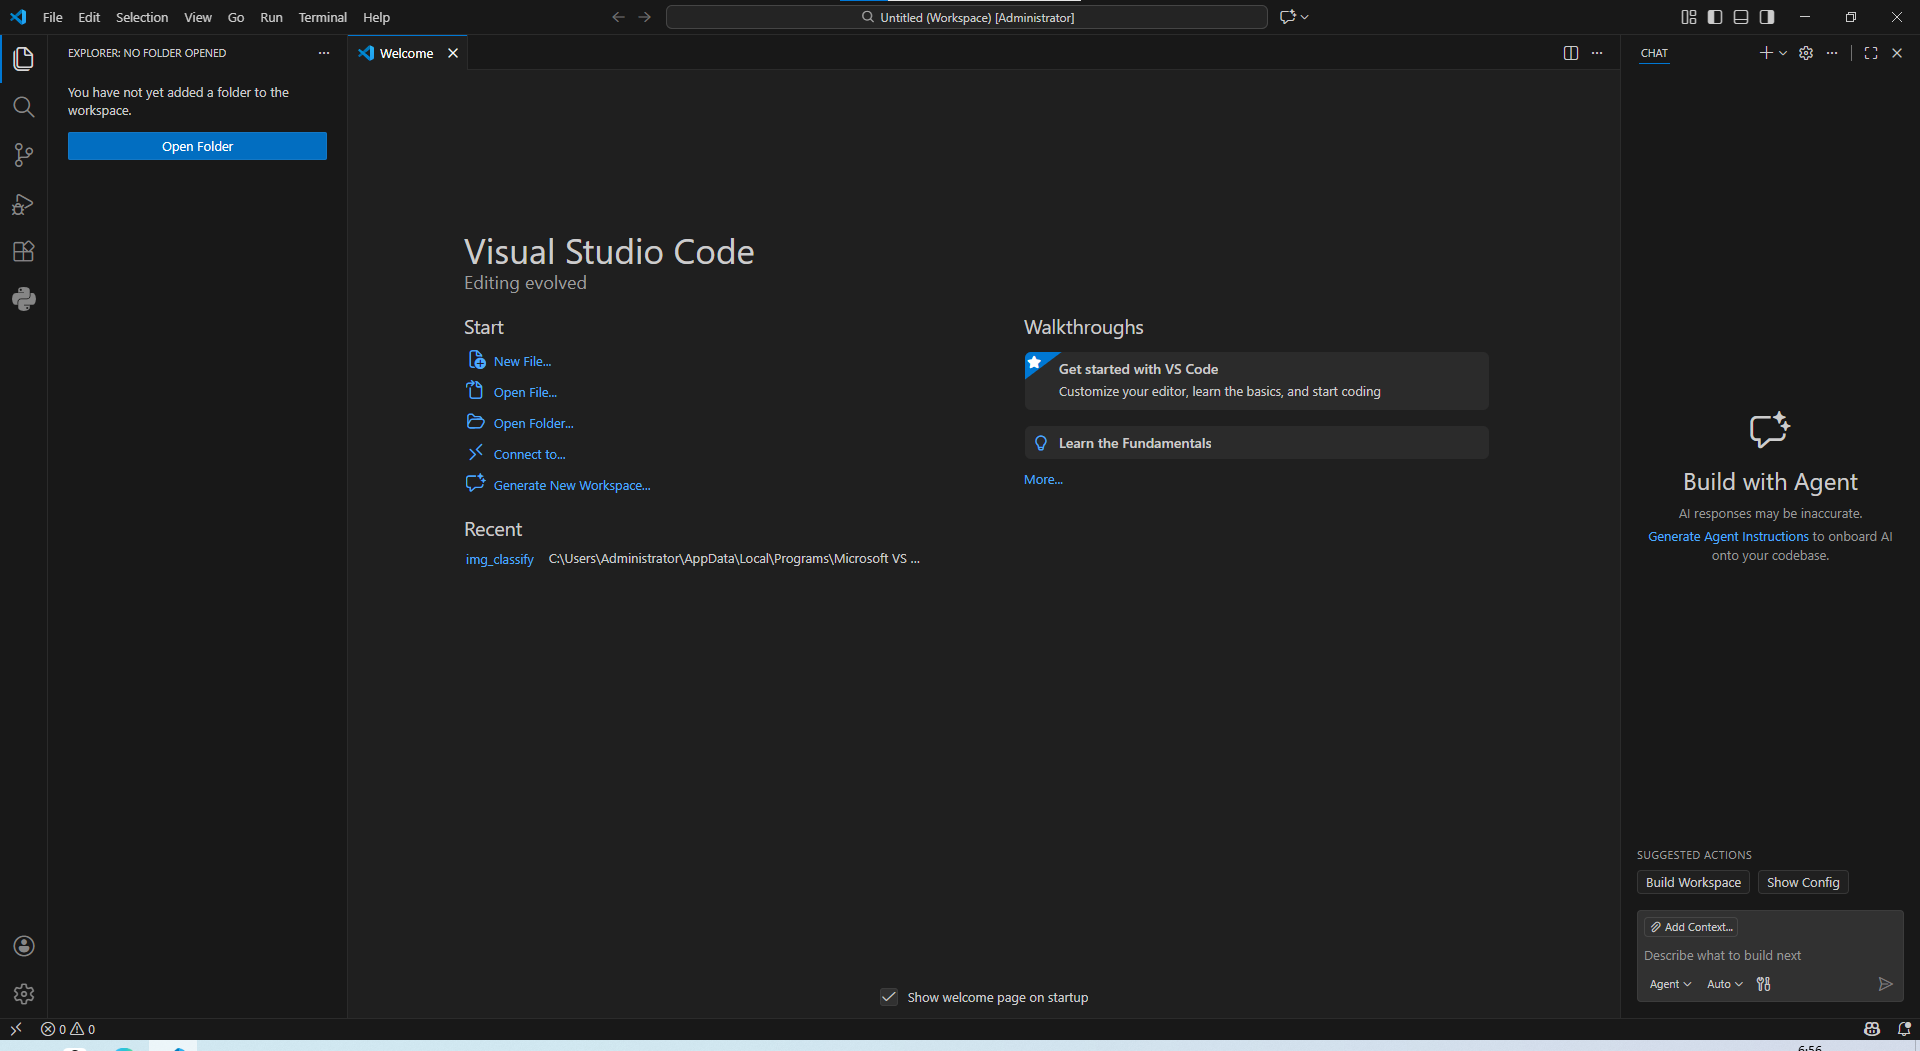Image resolution: width=1920 pixels, height=1051 pixels.
Task: Open the Search view in activity bar
Action: [24, 107]
